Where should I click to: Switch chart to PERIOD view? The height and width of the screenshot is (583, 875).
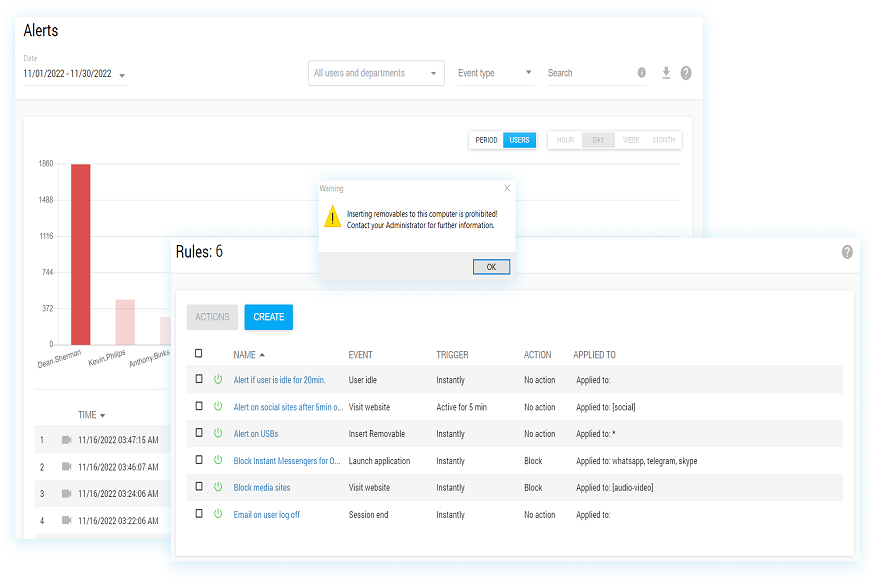coord(486,140)
